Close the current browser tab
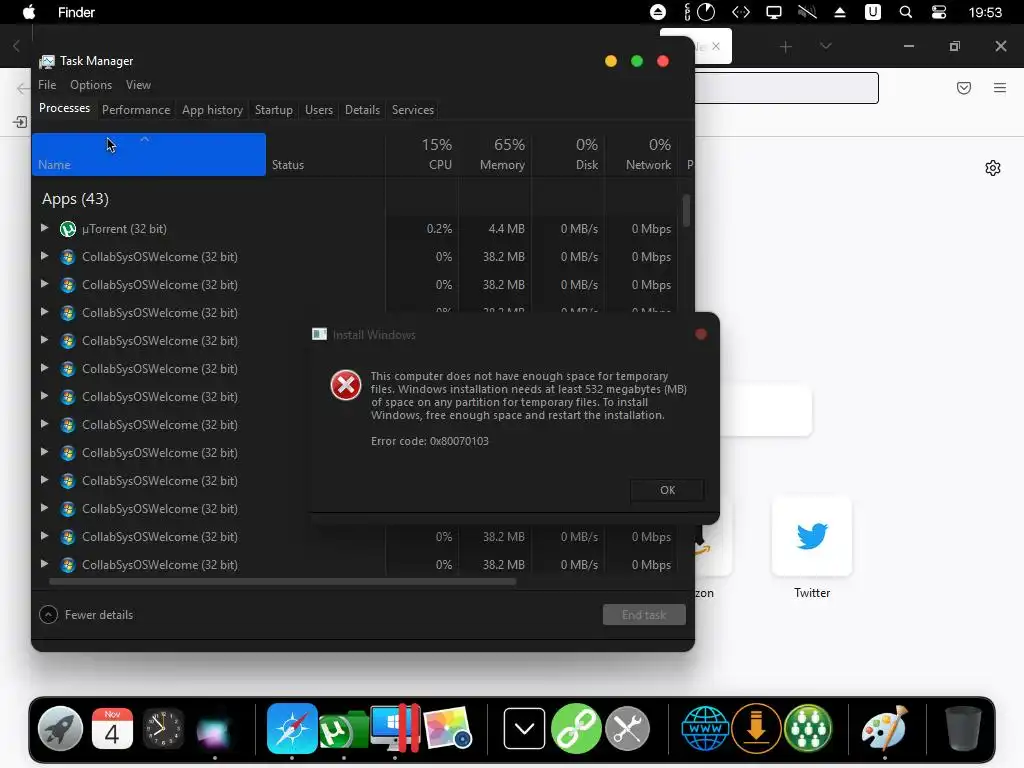This screenshot has width=1024, height=768. coord(716,46)
